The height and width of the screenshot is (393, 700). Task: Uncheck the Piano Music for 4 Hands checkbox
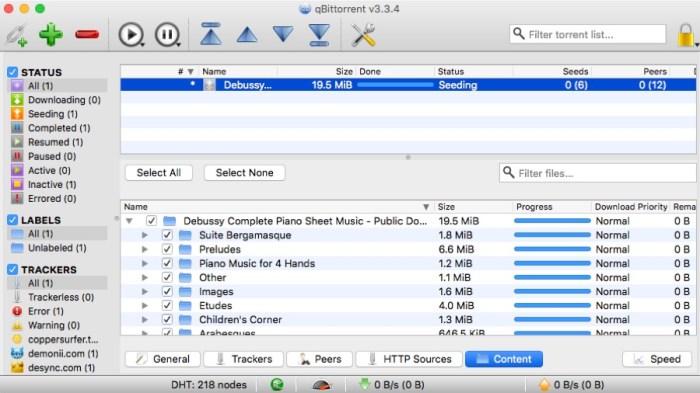pos(167,263)
